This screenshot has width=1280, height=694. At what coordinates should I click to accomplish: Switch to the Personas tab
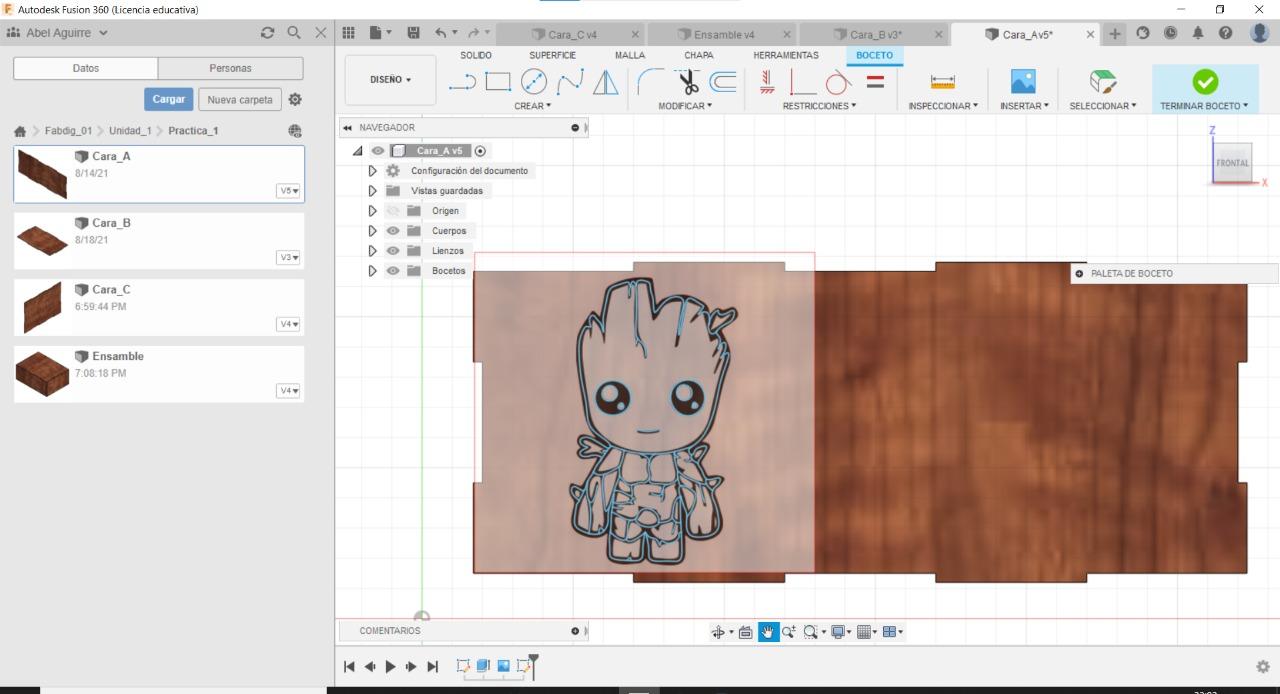coord(230,68)
